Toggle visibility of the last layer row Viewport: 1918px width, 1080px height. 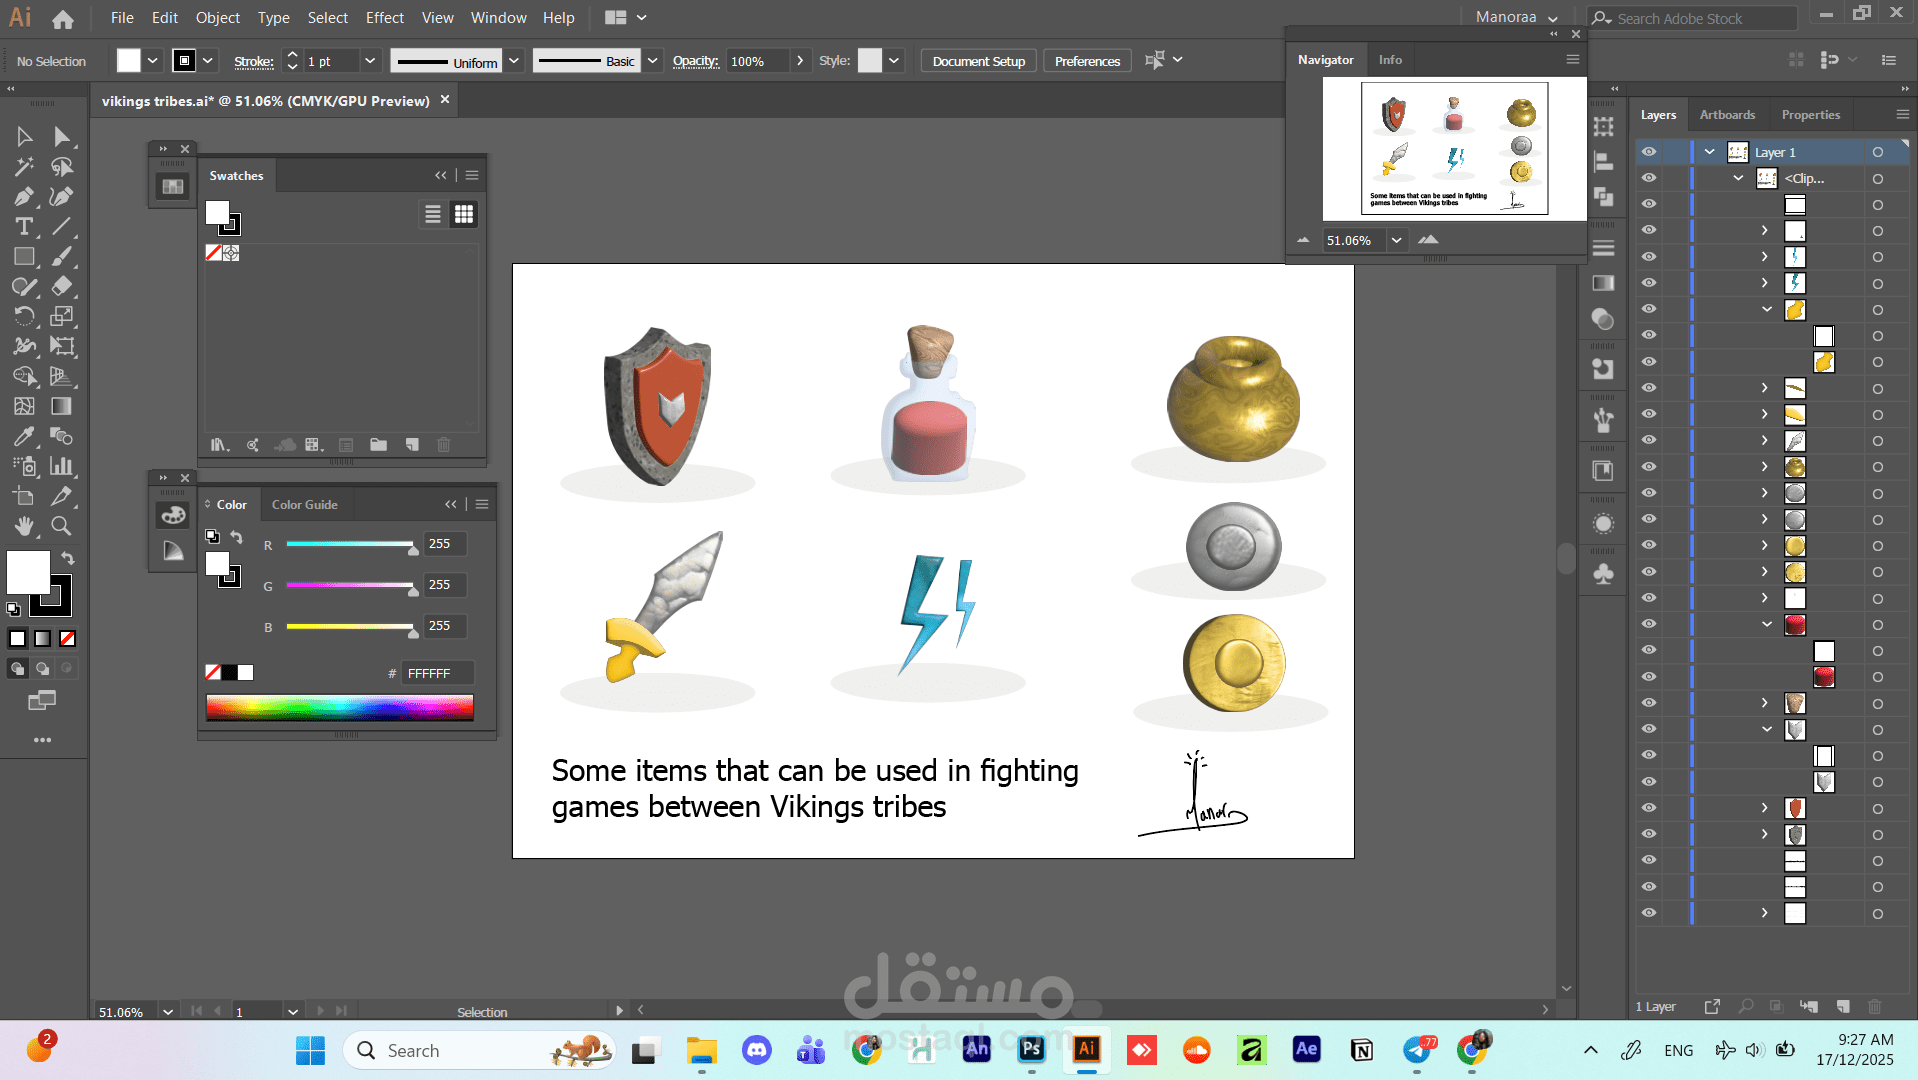1649,913
